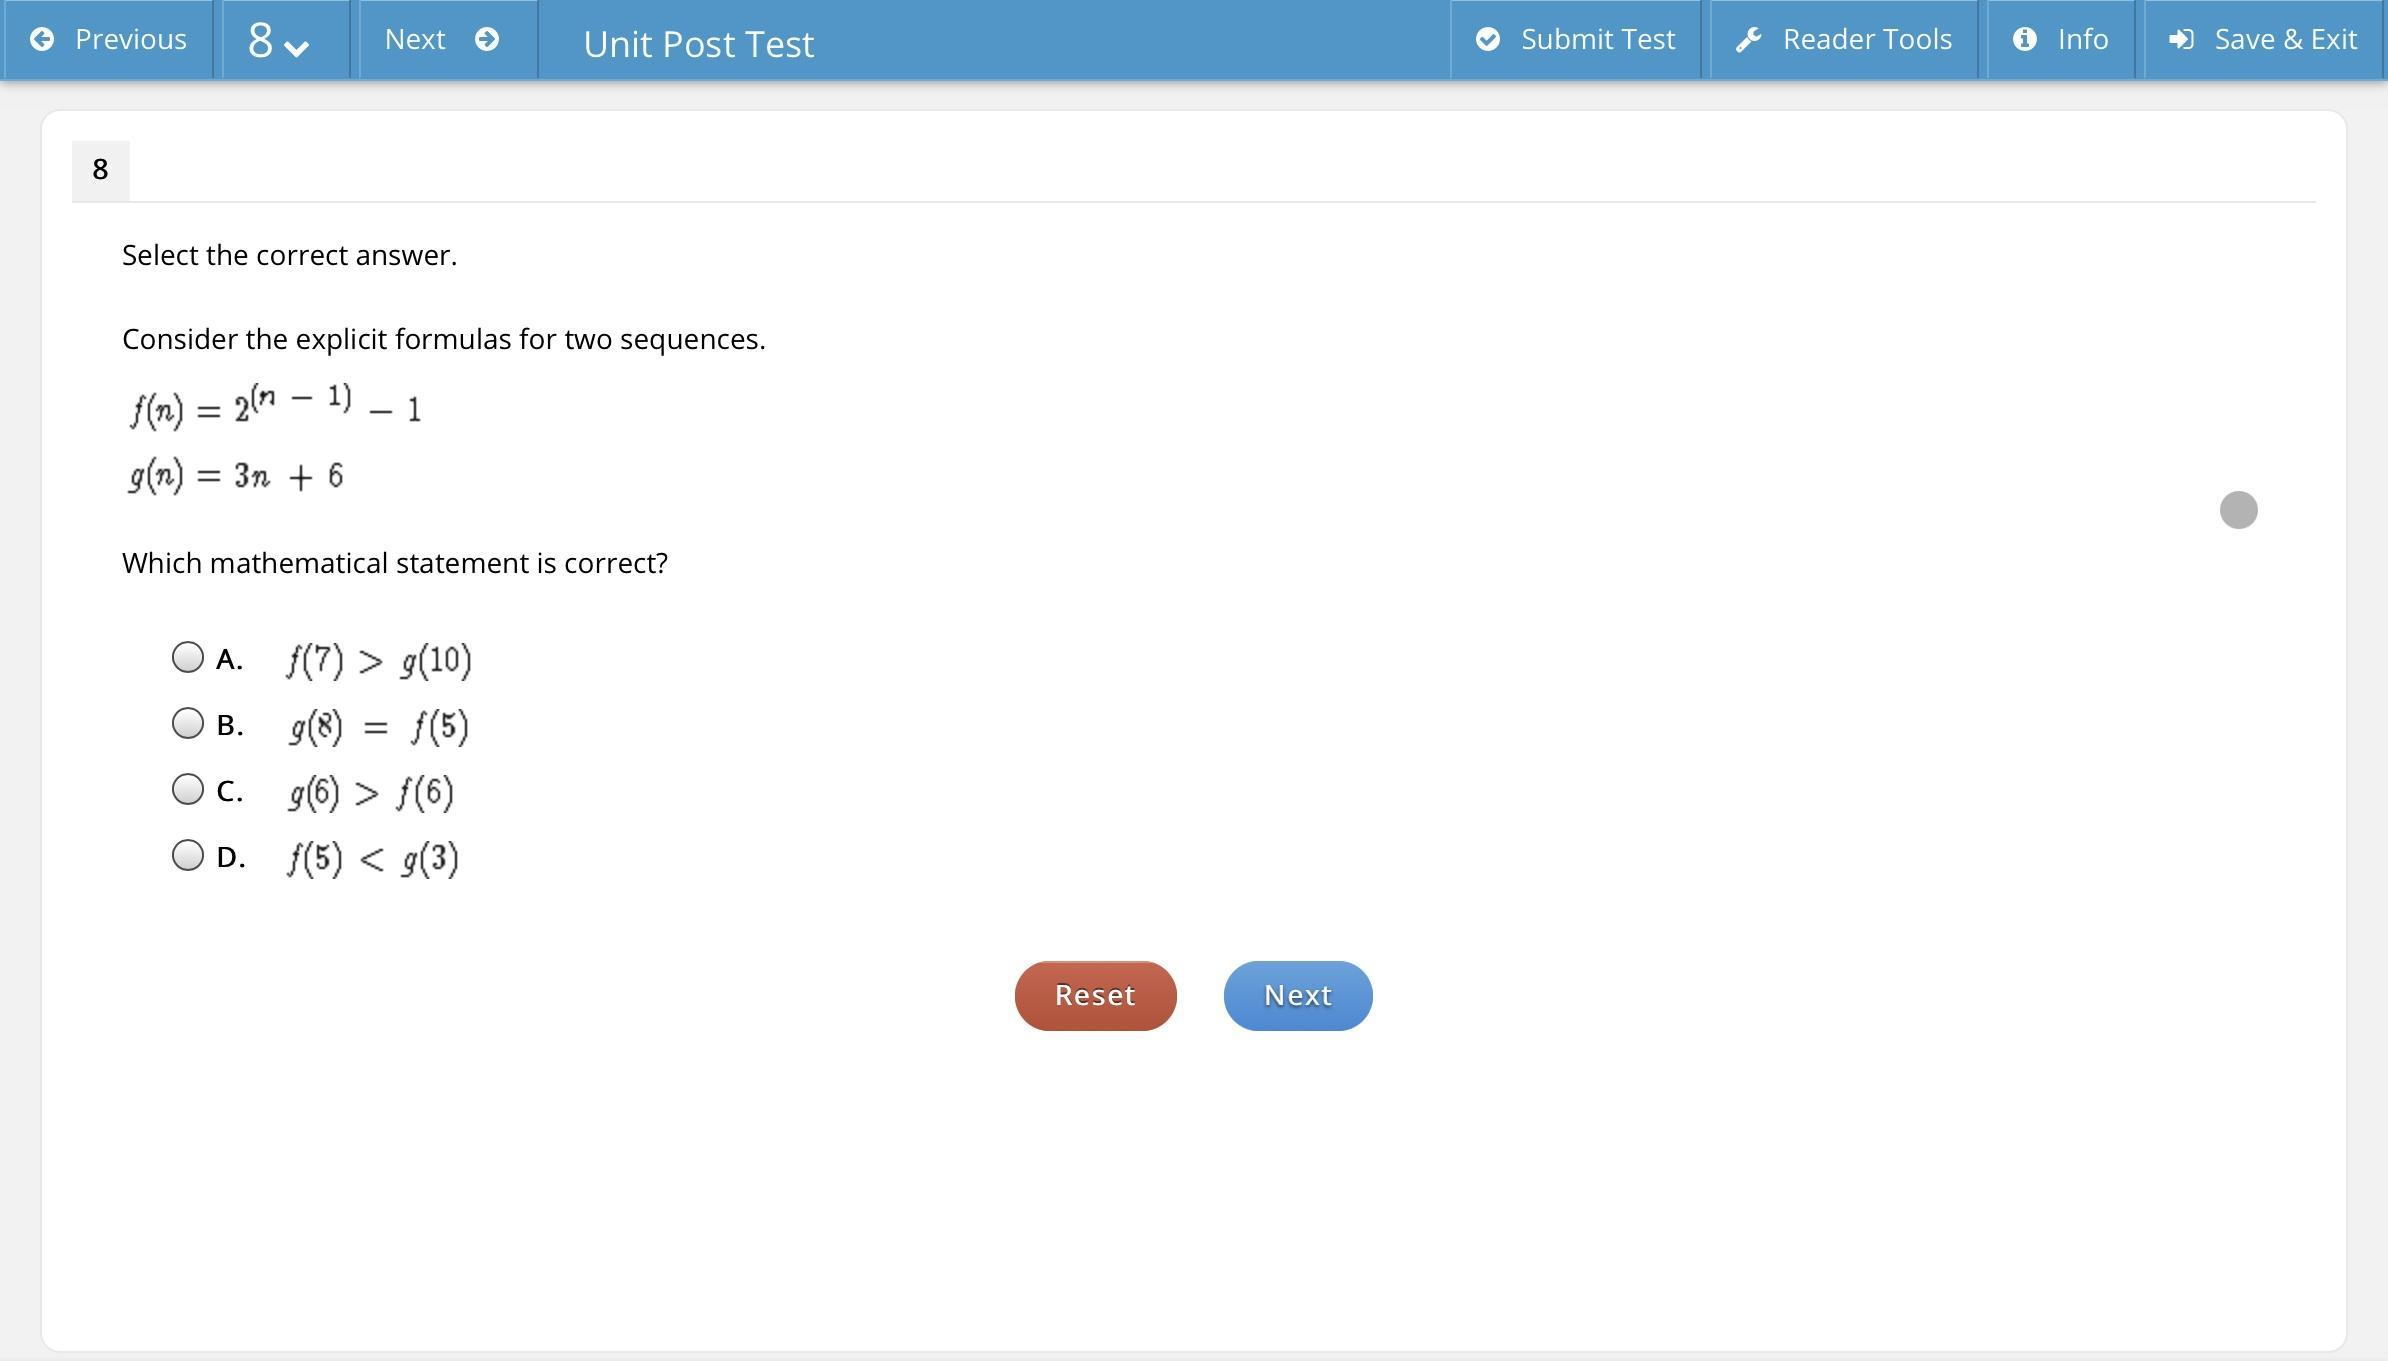The image size is (2388, 1361).
Task: Click the chevron next to number 8
Action: pyautogui.click(x=297, y=46)
